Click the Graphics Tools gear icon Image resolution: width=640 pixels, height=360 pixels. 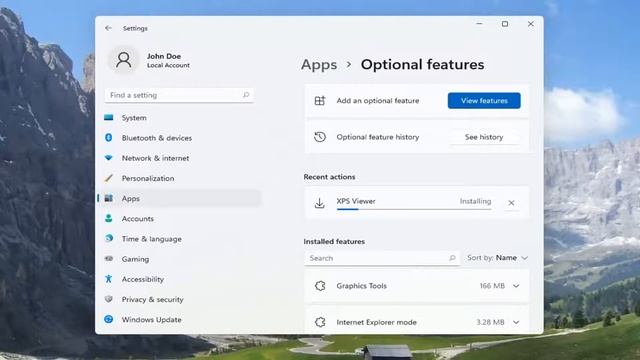320,286
